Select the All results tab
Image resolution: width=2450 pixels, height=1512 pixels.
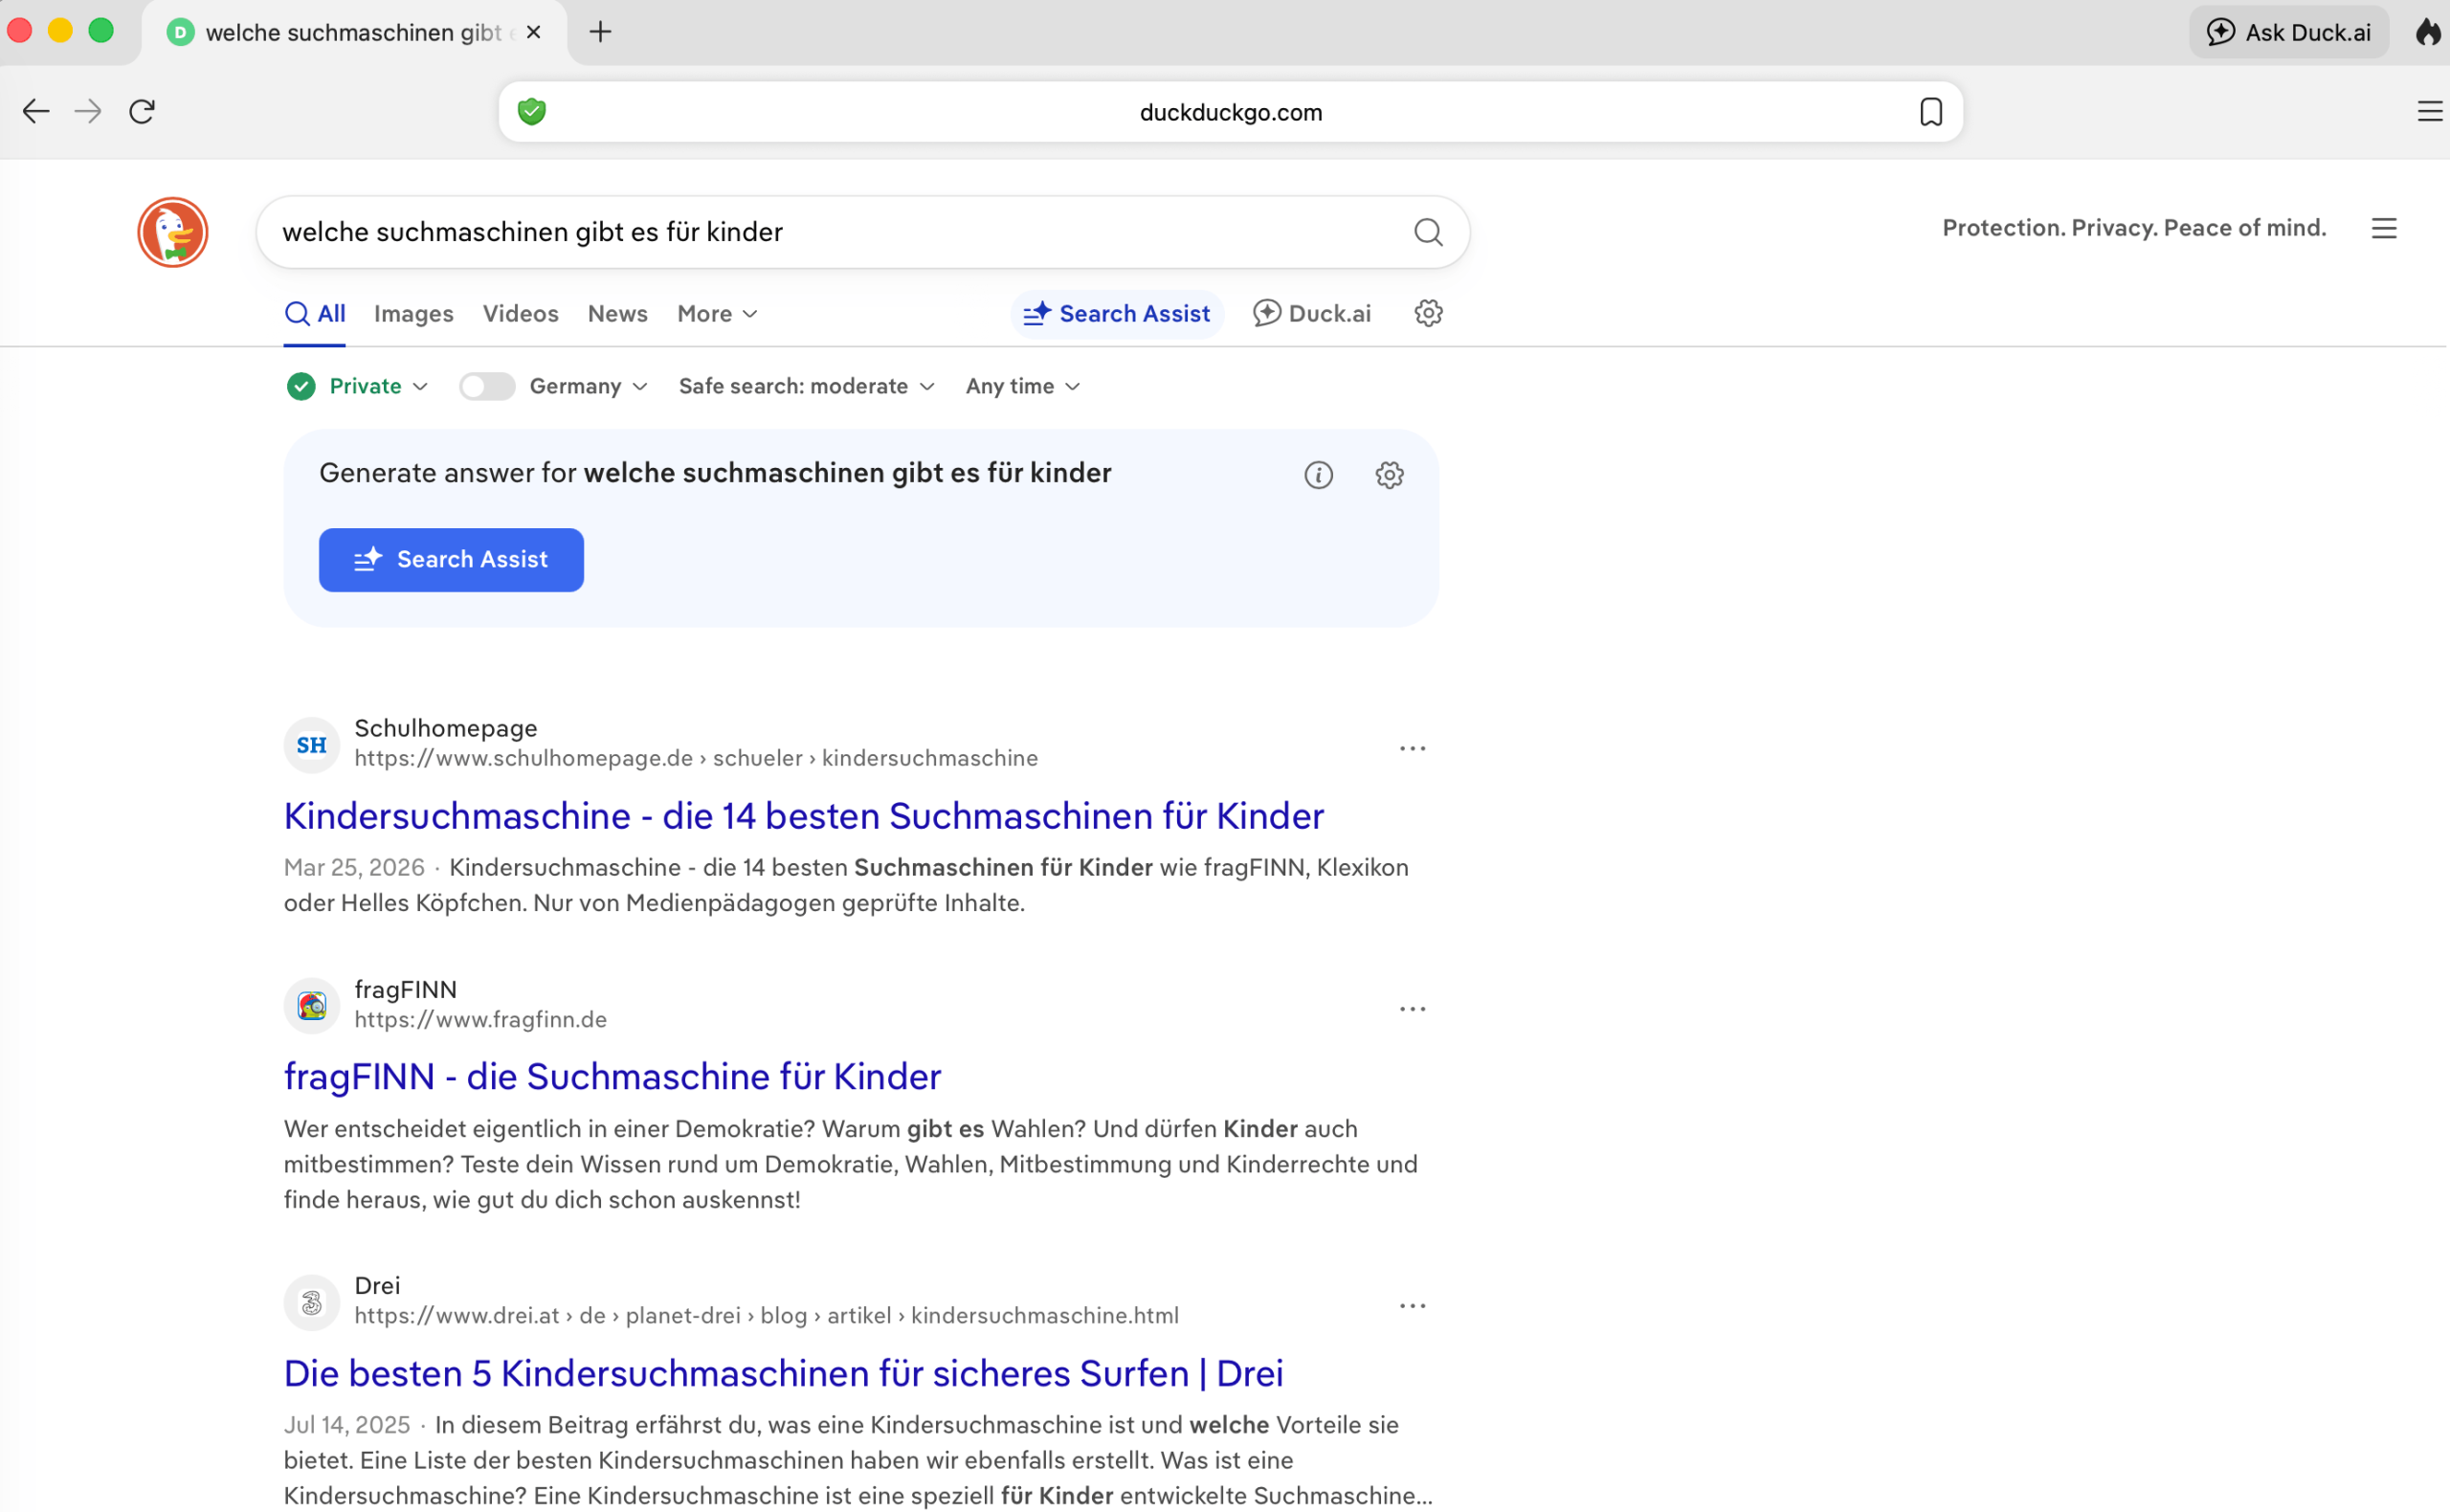click(315, 314)
